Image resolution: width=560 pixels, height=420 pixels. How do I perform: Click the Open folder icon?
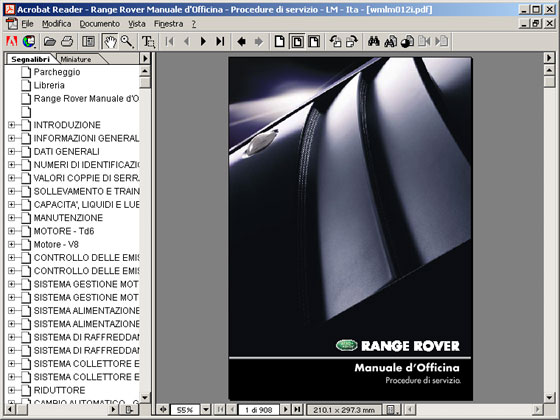tap(50, 41)
